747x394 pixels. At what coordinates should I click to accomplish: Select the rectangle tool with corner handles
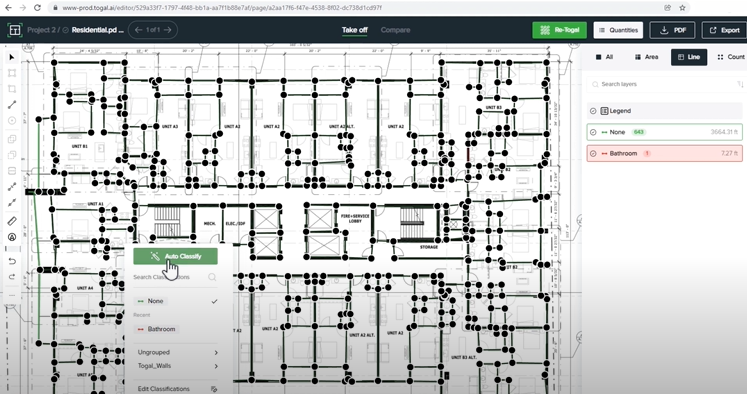point(12,73)
